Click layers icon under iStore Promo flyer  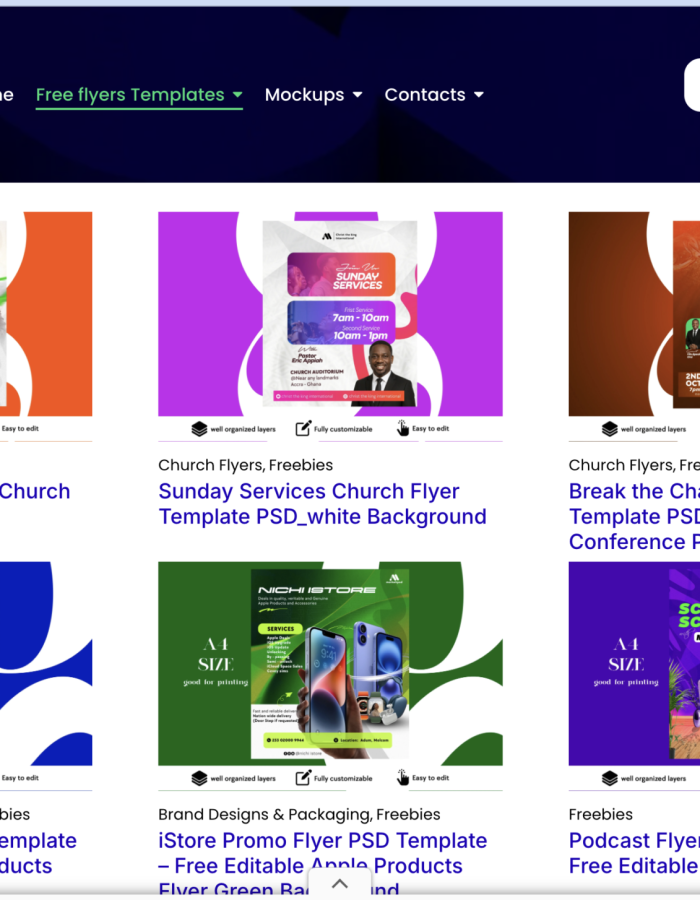click(199, 778)
